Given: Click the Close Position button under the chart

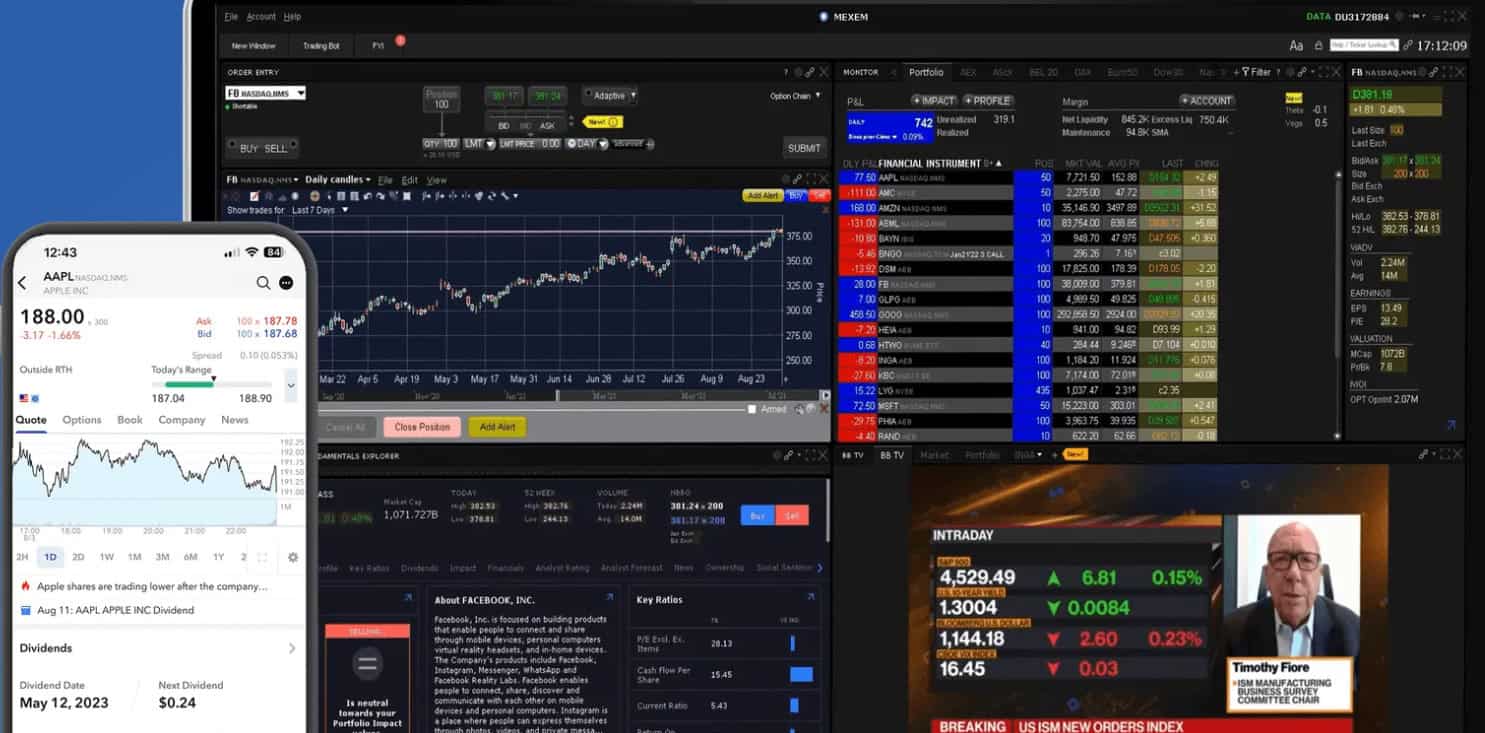Looking at the screenshot, I should click(421, 427).
